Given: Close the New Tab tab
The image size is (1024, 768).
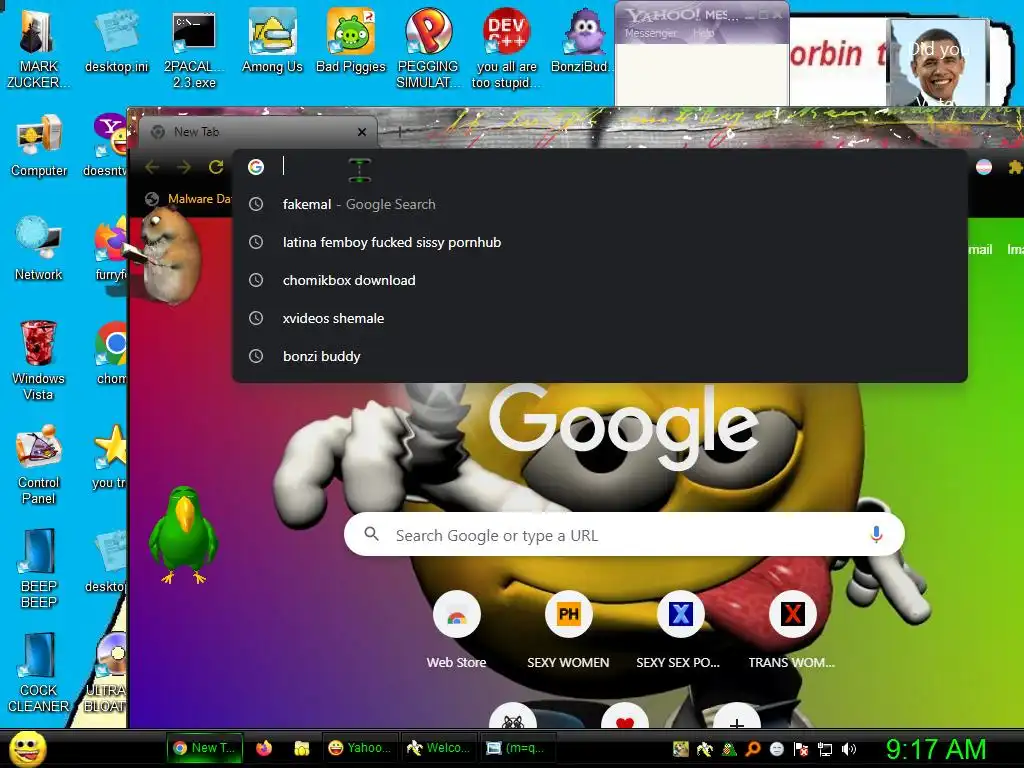Looking at the screenshot, I should pos(362,132).
